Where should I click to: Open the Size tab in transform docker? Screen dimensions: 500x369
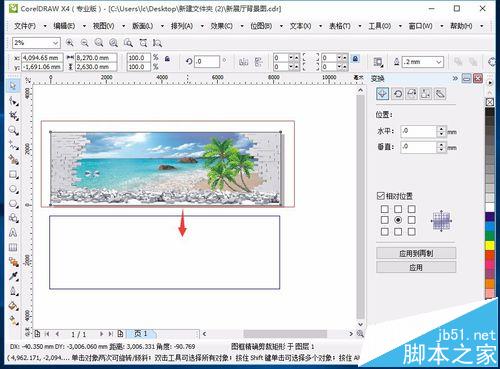(426, 94)
